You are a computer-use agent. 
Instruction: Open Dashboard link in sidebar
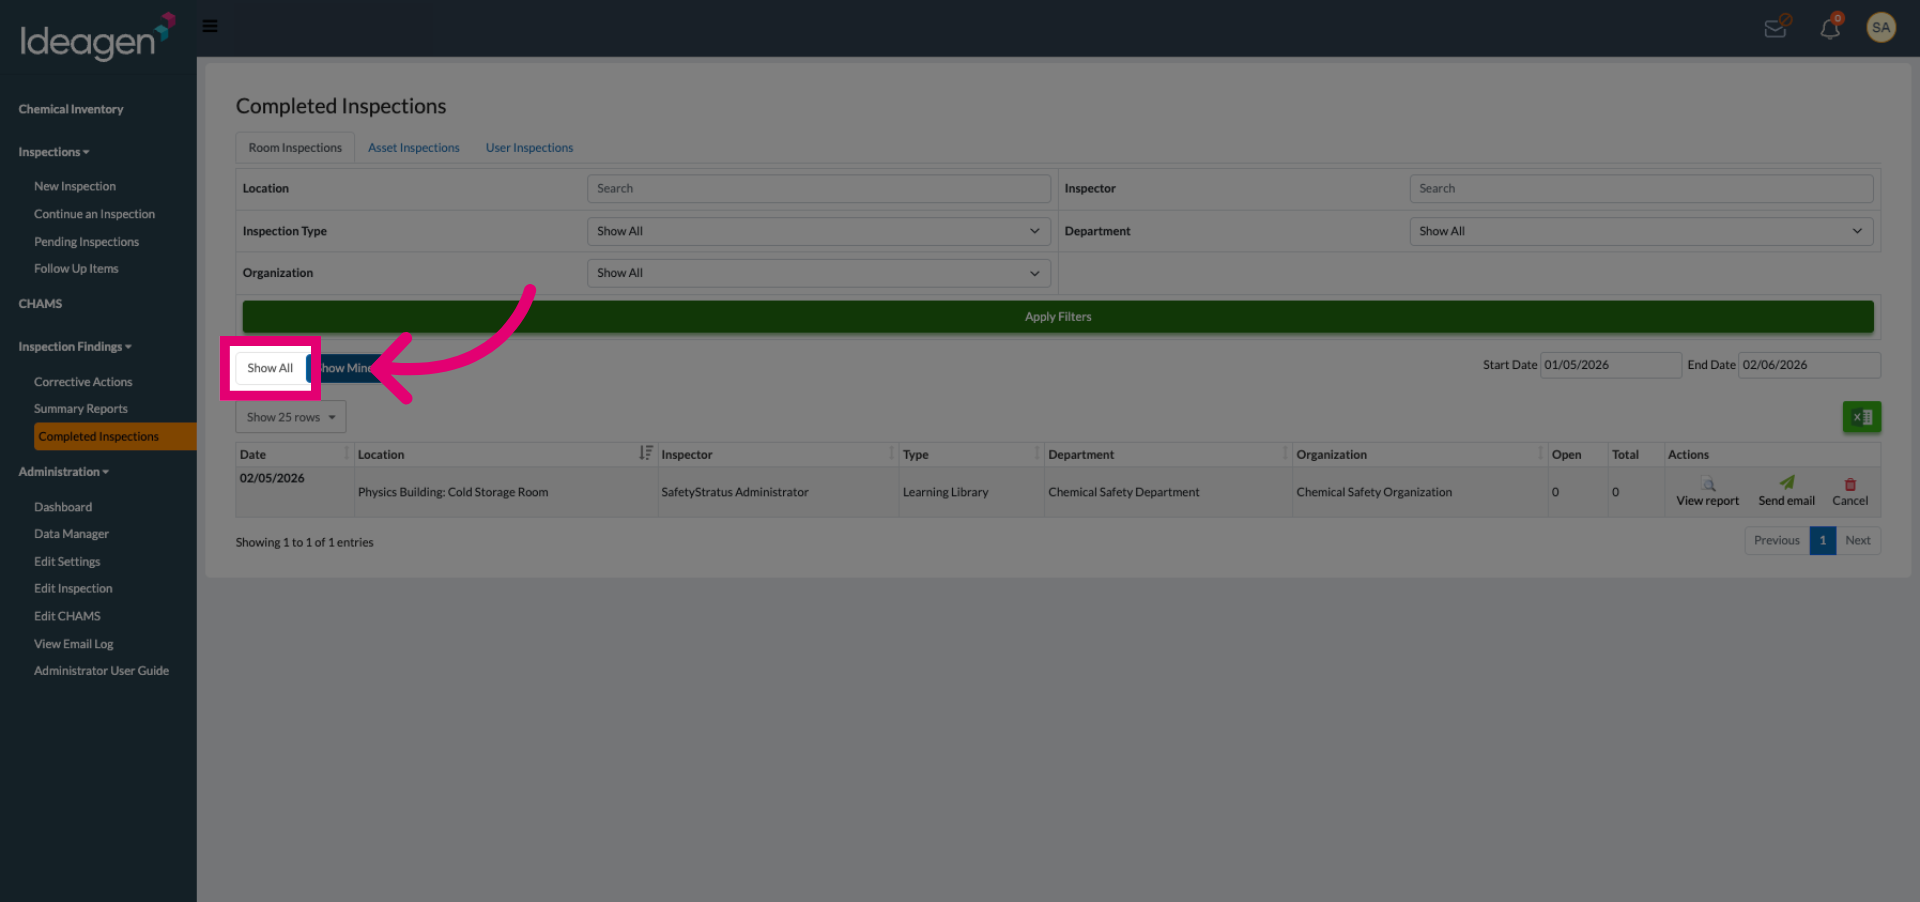(63, 507)
